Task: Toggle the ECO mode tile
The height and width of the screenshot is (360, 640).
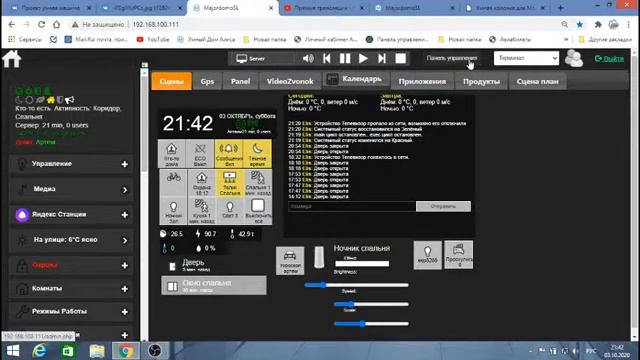Action: coord(200,154)
